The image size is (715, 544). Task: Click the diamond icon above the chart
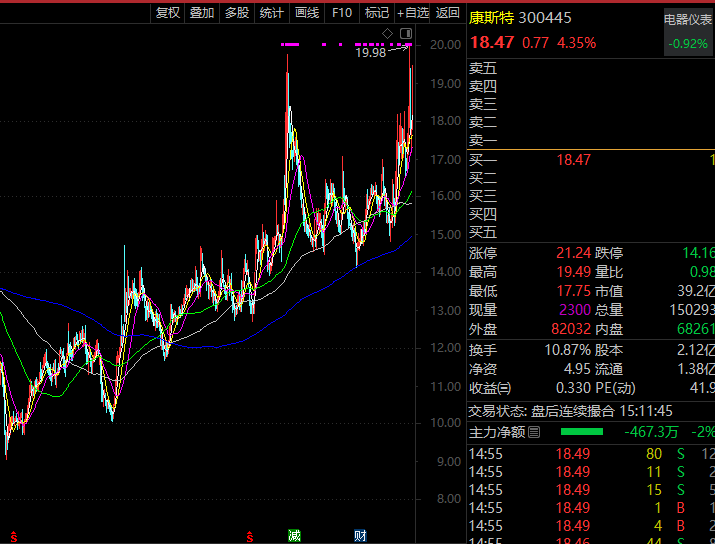click(x=388, y=34)
